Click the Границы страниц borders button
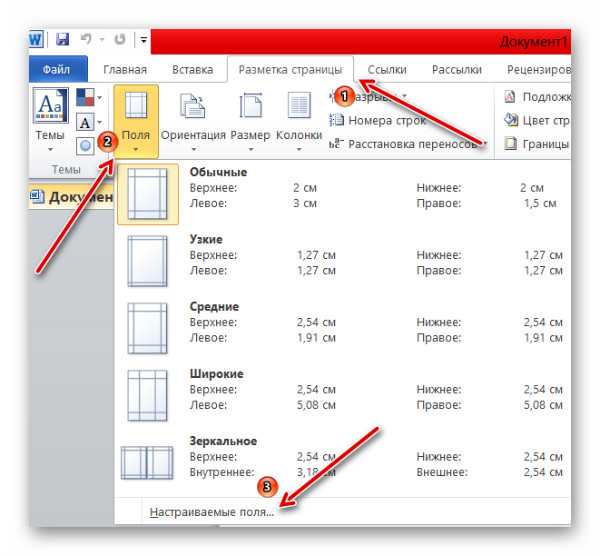Viewport: 600px width, 556px height. click(537, 144)
